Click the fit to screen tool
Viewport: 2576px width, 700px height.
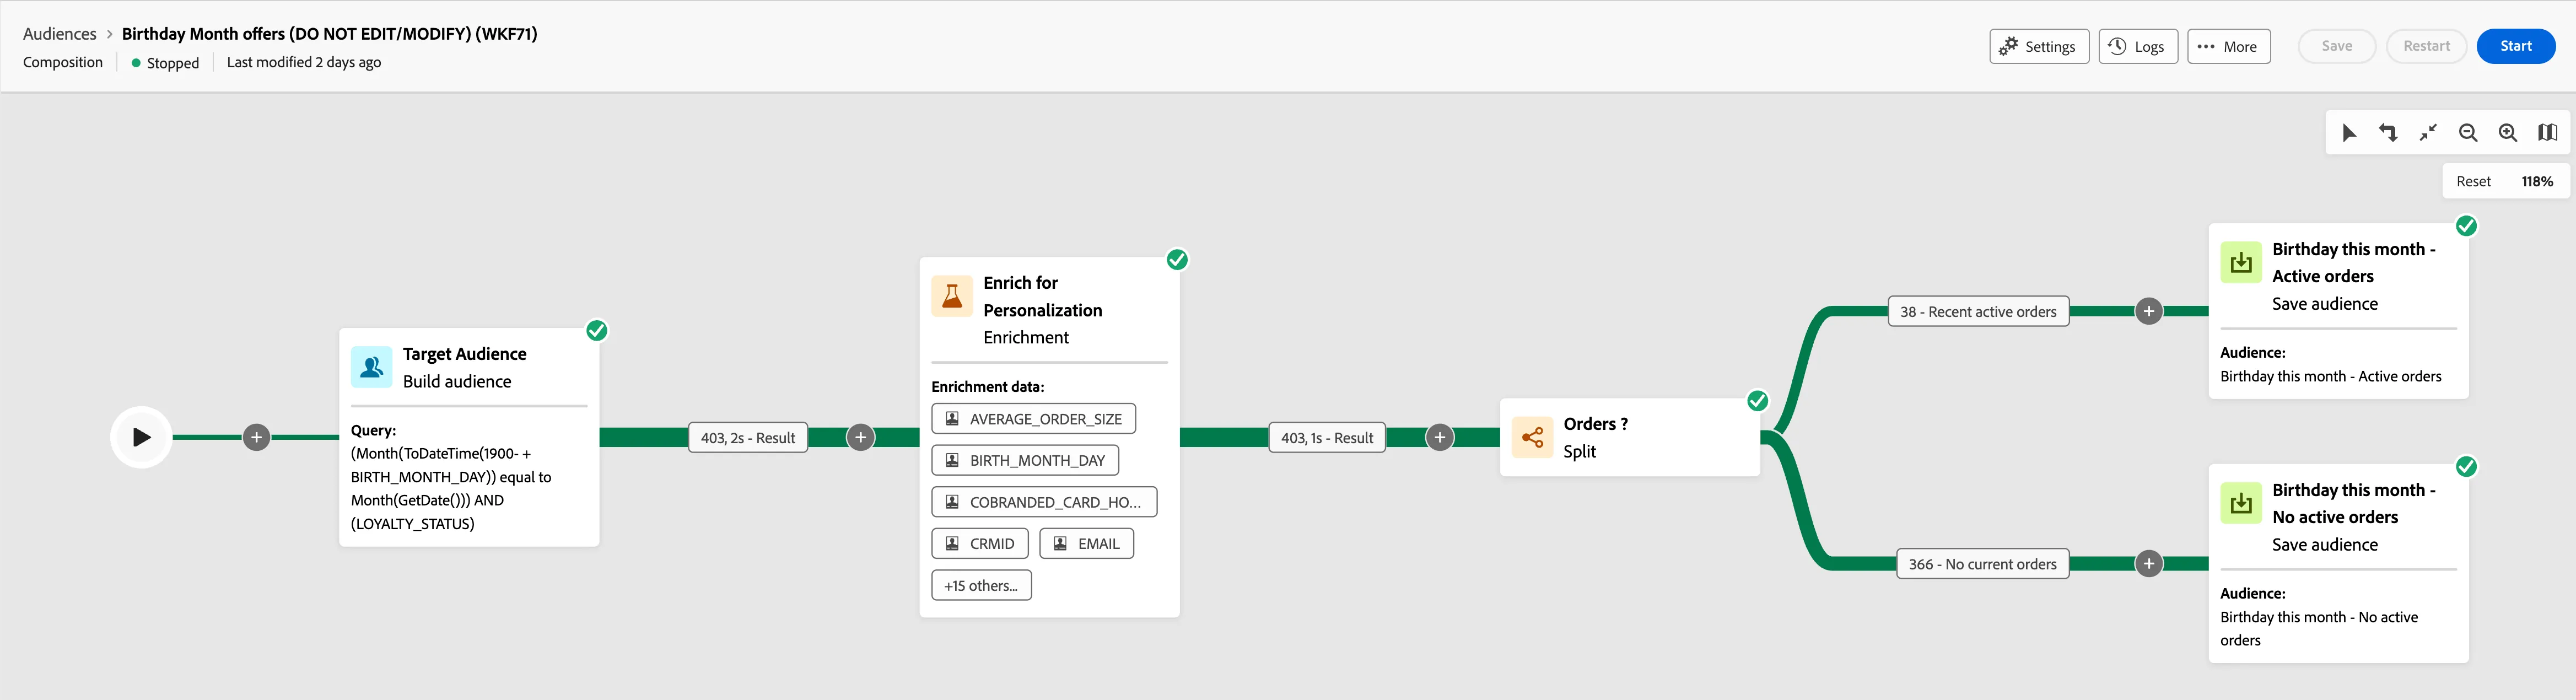[2428, 132]
